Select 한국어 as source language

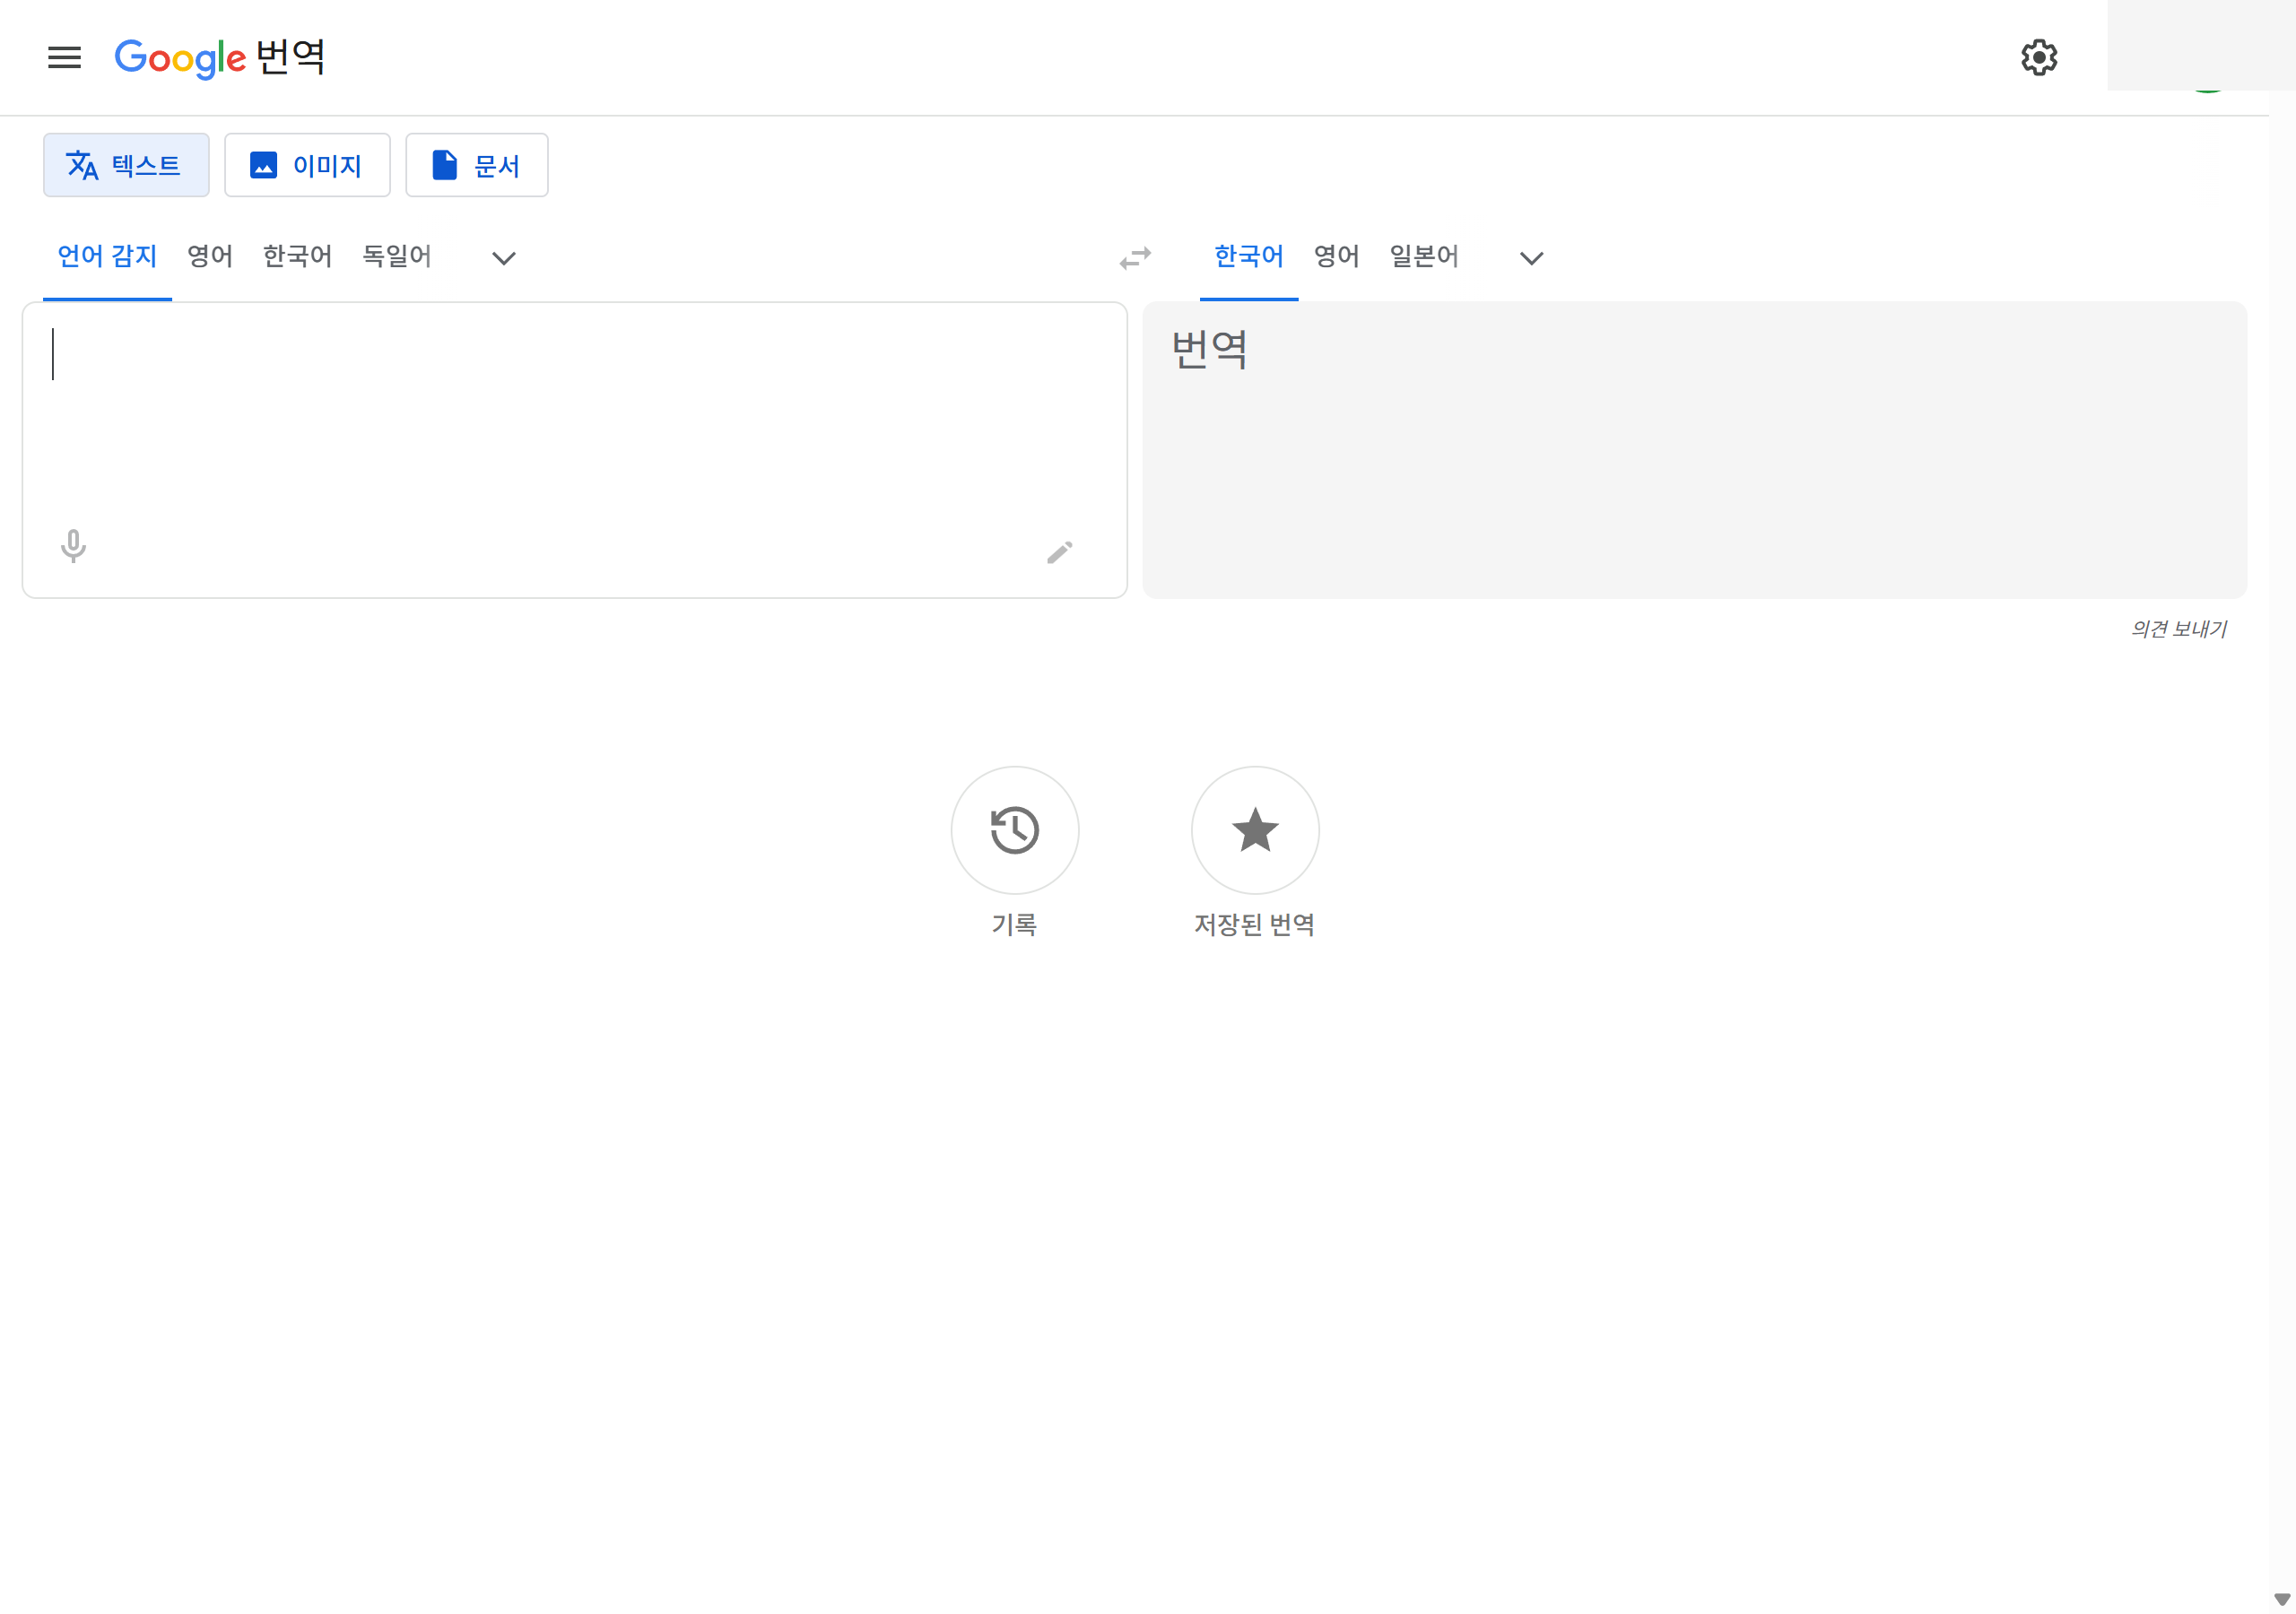(x=297, y=257)
